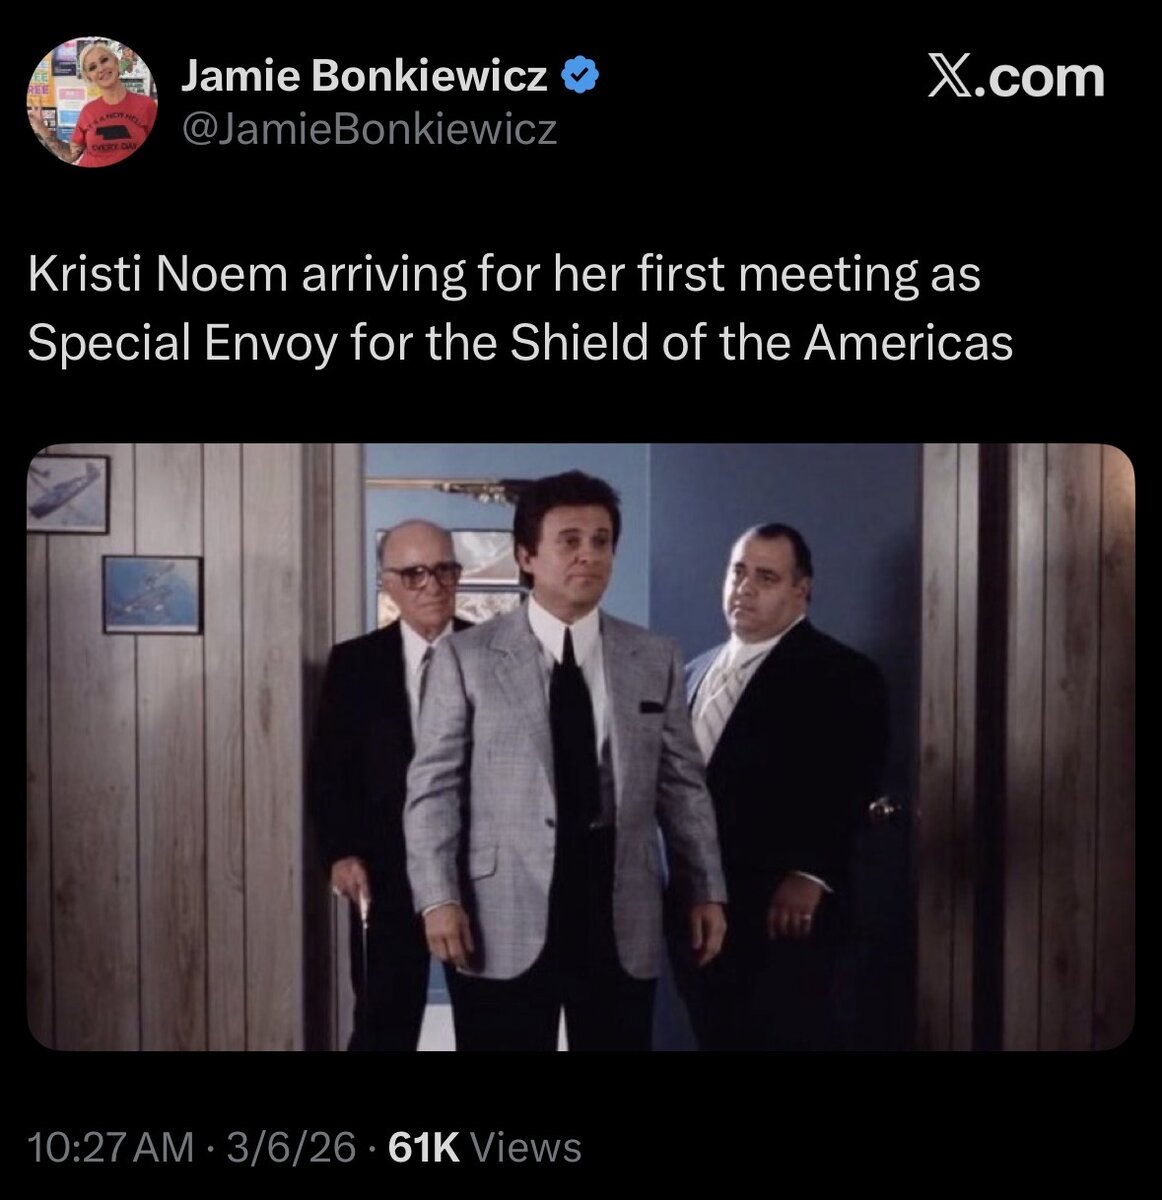The height and width of the screenshot is (1200, 1162).
Task: Select the display name Jamie Bonkiewicz
Action: tap(365, 77)
